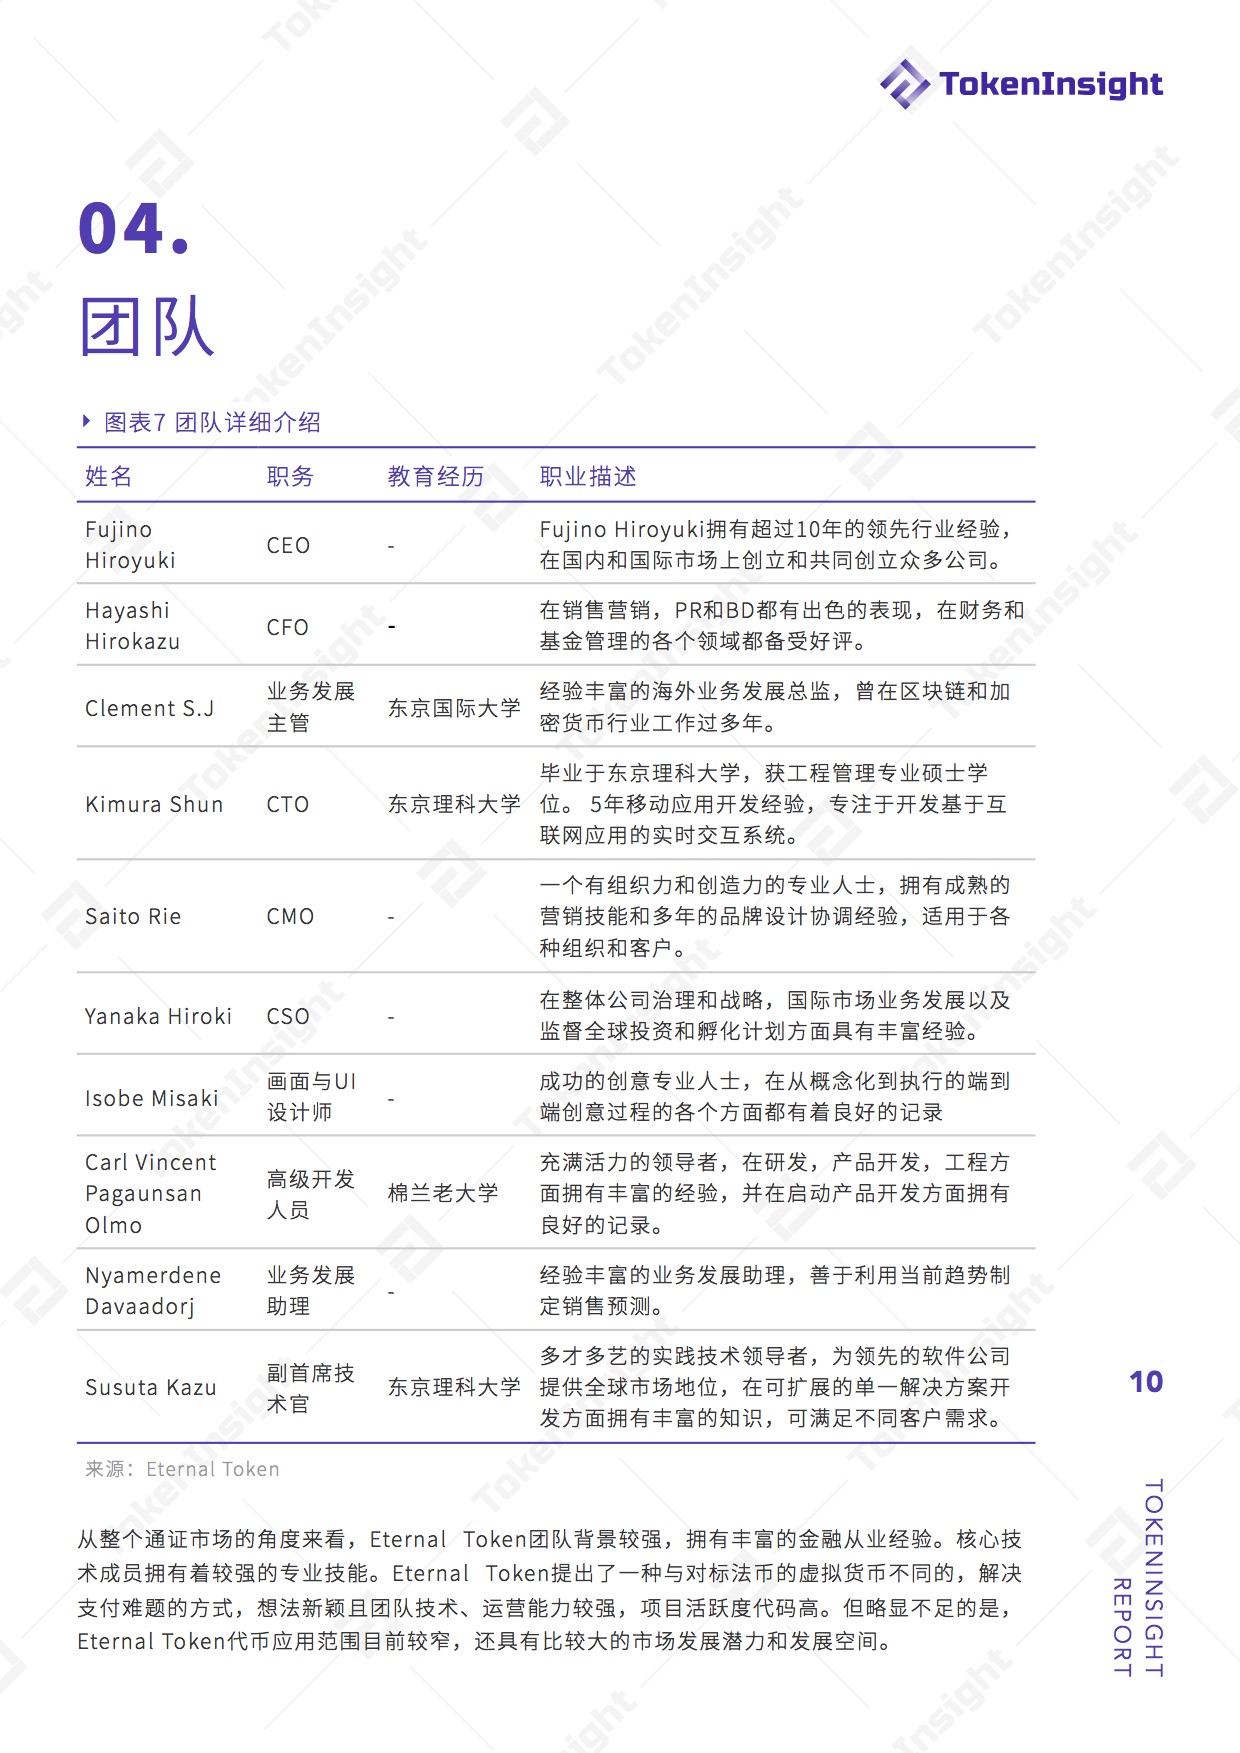Click the 副首席技术官 role cell
This screenshot has width=1240, height=1753.
coord(311,1388)
